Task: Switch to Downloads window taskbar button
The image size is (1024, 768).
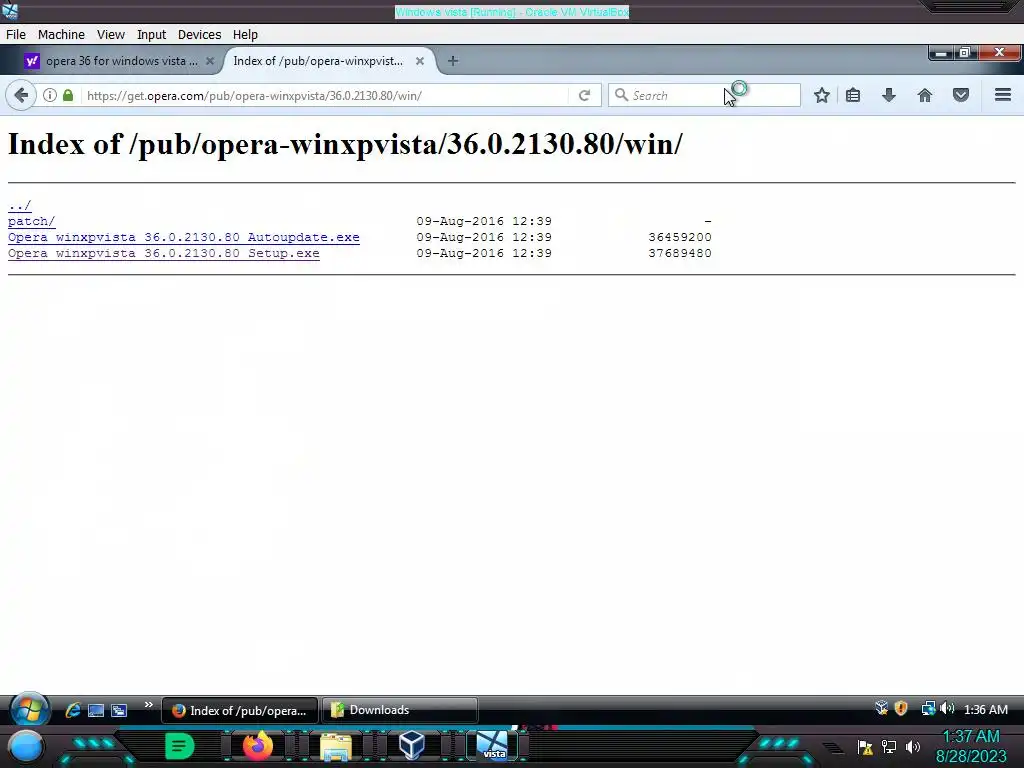Action: 400,710
